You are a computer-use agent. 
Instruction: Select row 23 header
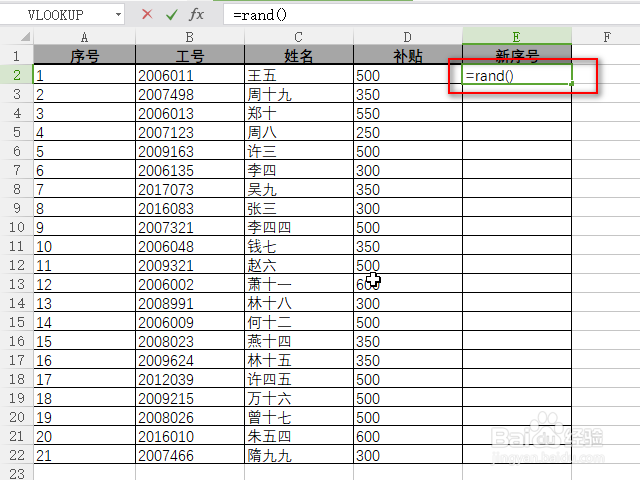(x=16, y=473)
